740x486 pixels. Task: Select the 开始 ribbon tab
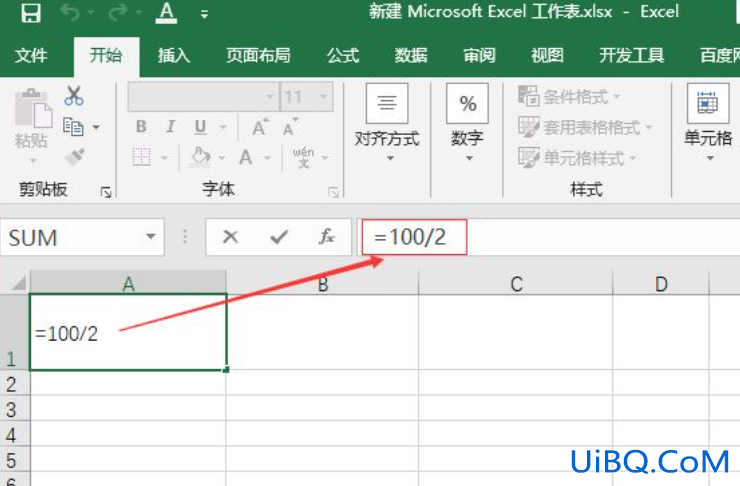point(107,56)
